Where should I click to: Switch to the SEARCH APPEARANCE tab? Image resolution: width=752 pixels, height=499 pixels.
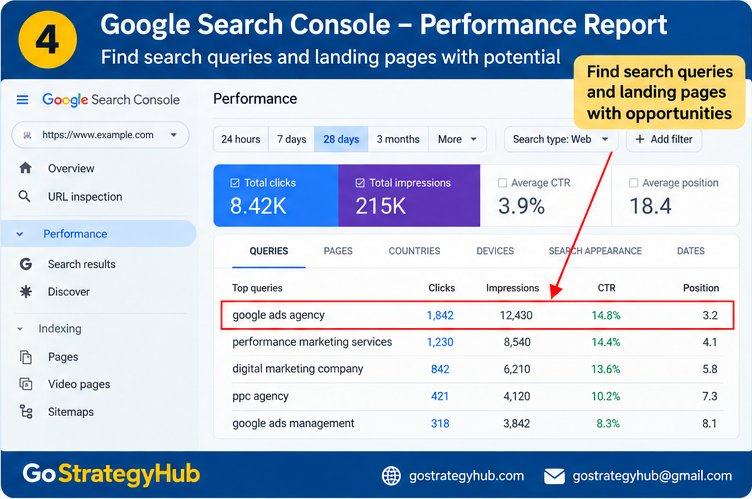coord(595,251)
